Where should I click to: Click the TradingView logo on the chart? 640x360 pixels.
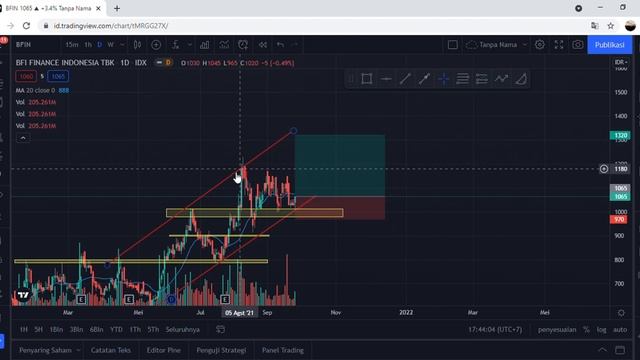(23, 295)
